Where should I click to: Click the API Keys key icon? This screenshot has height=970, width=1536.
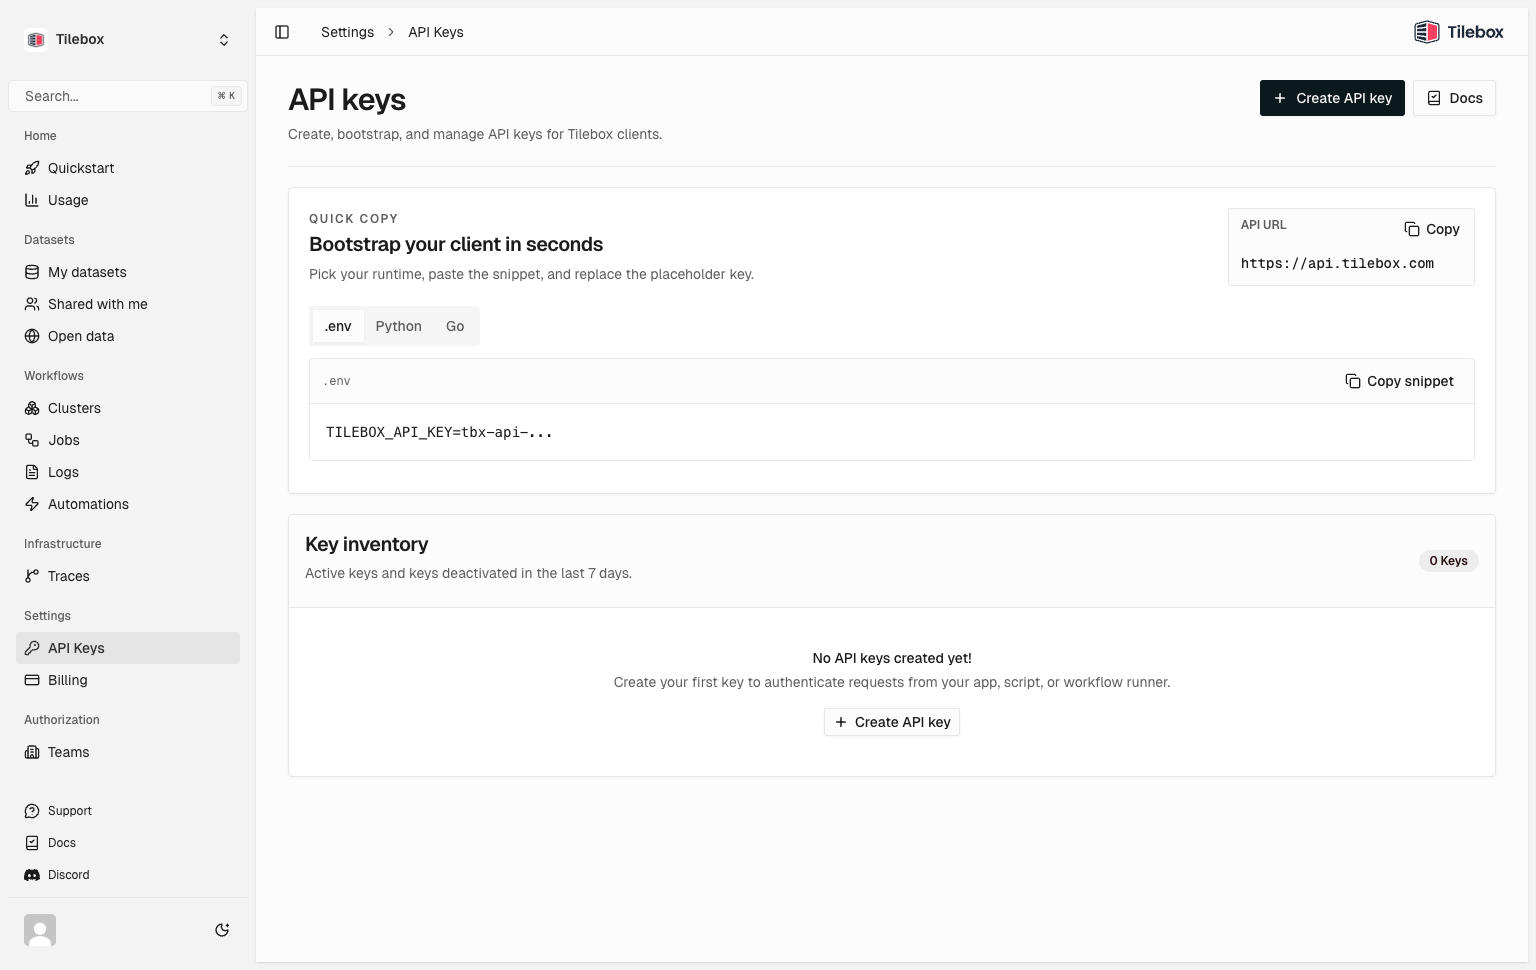click(x=32, y=648)
